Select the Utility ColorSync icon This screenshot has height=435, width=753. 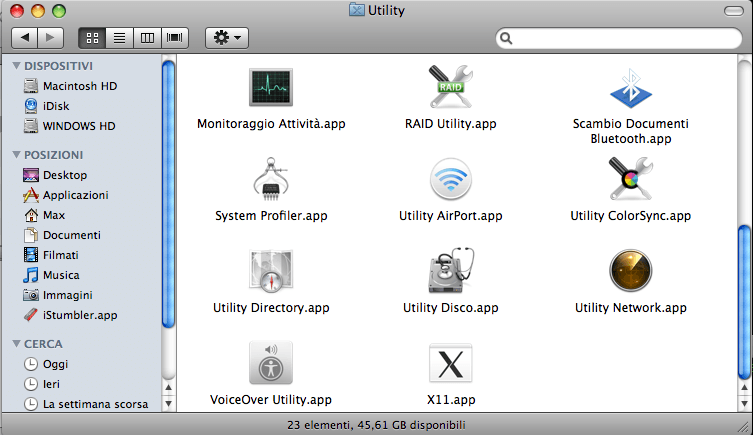pyautogui.click(x=631, y=179)
